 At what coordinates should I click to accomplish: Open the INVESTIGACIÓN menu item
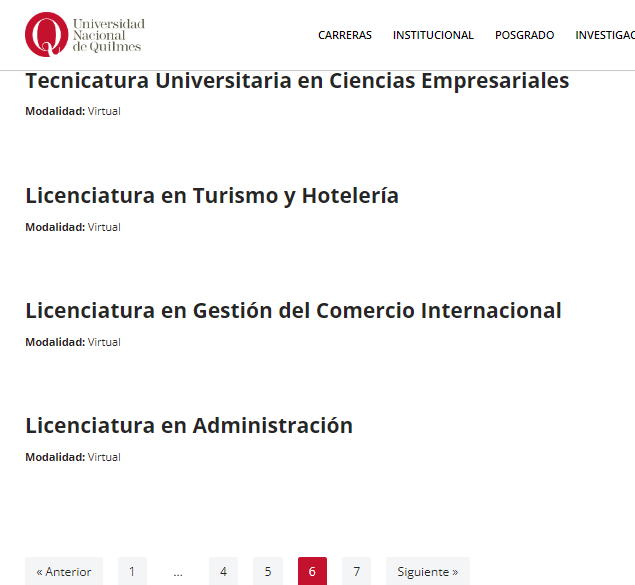point(605,35)
